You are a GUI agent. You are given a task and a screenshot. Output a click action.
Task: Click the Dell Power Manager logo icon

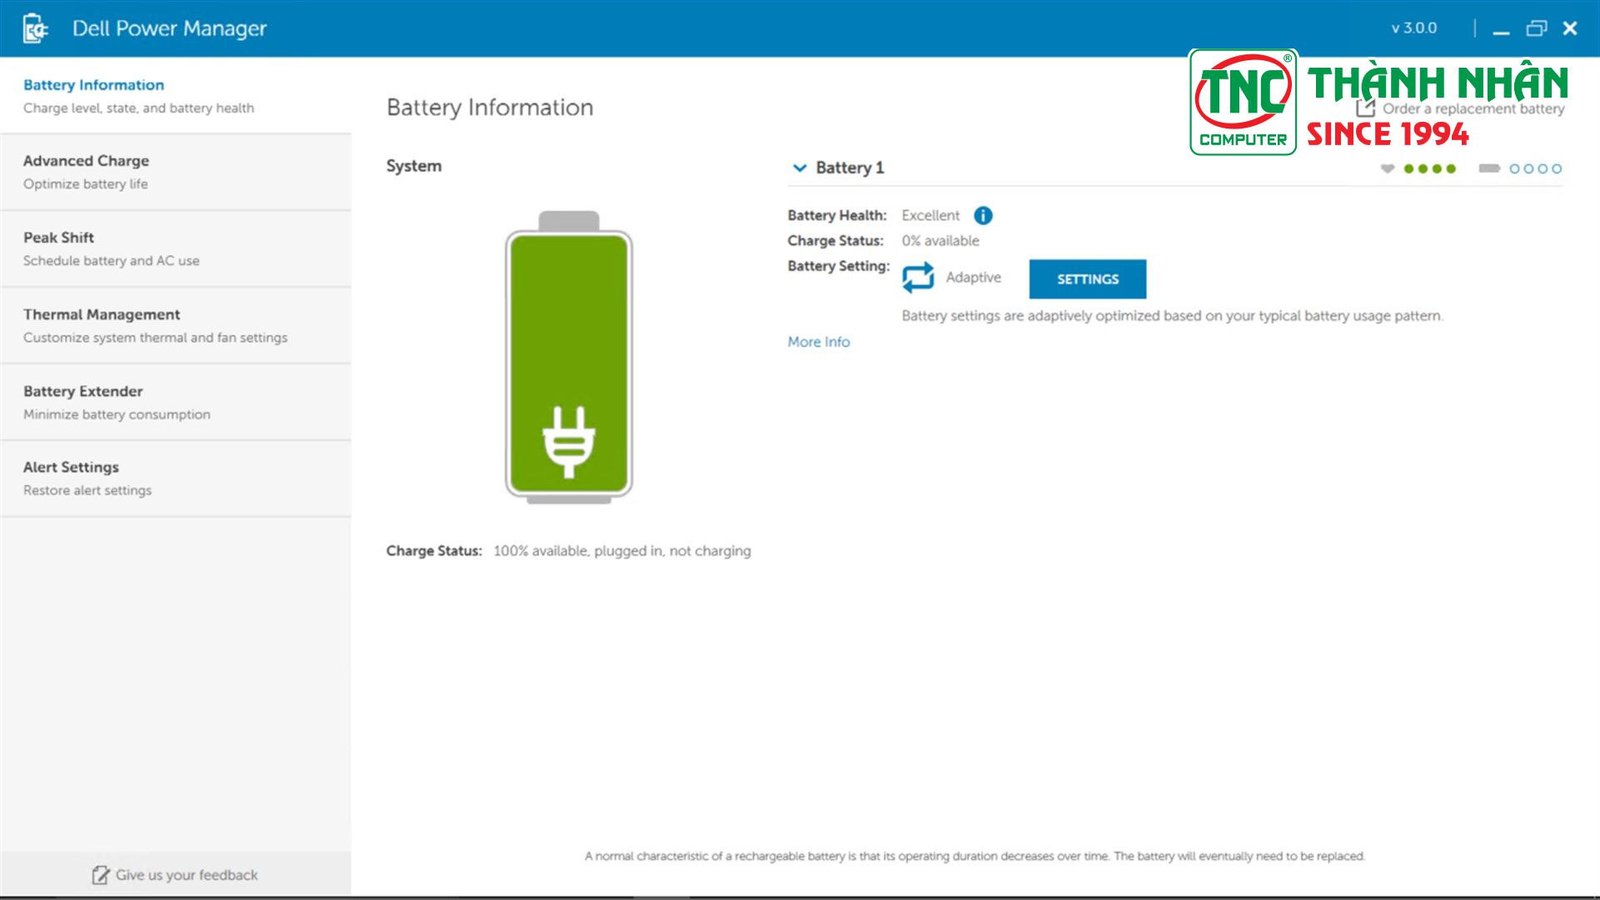(x=35, y=29)
